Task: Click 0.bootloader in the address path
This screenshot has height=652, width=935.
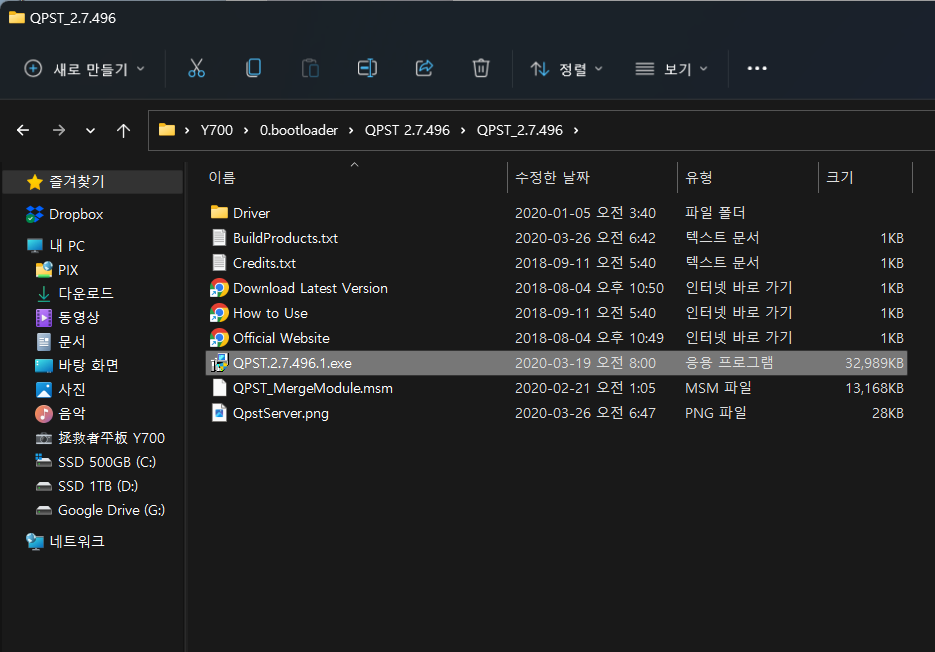Action: pos(299,130)
